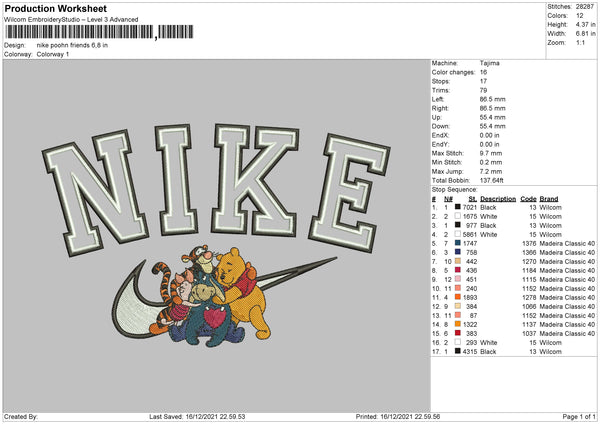Click the Min Stitch value '0.2 mm'

[x=491, y=162]
